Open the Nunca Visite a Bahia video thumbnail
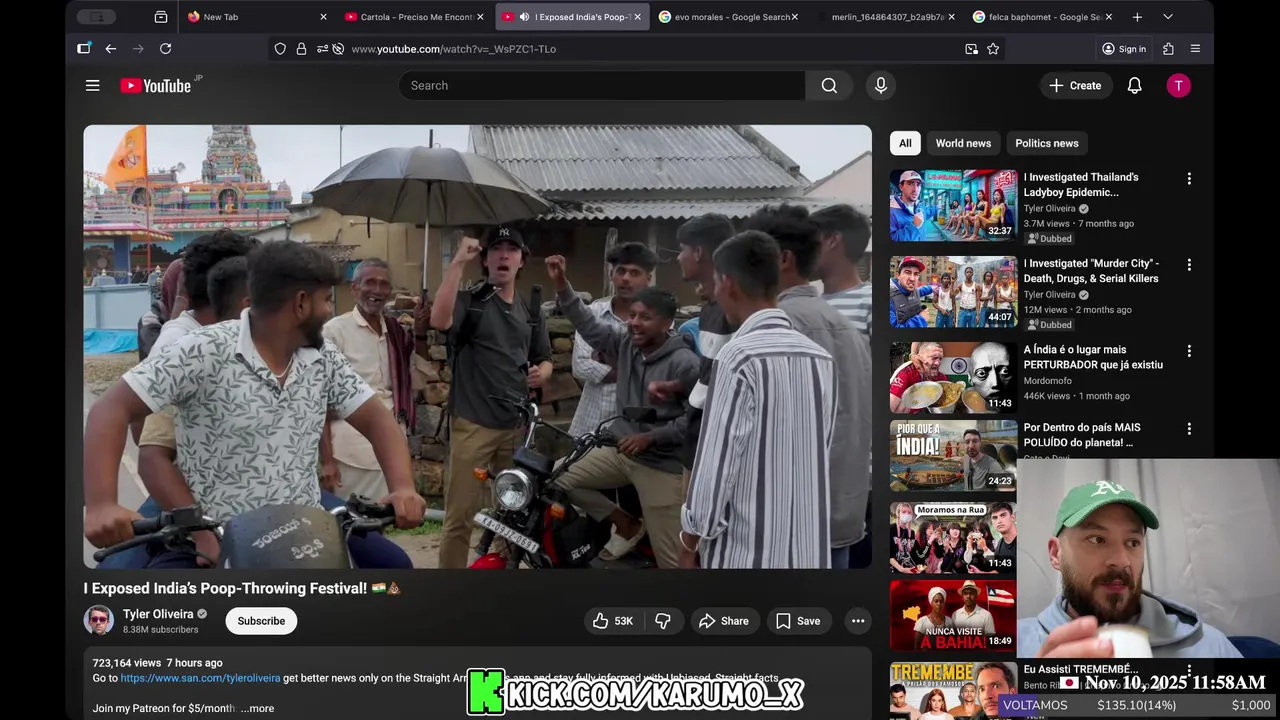 tap(953, 616)
